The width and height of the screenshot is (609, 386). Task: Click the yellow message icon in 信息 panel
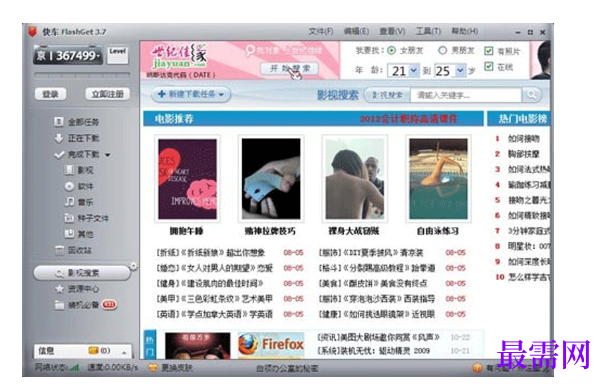click(93, 351)
